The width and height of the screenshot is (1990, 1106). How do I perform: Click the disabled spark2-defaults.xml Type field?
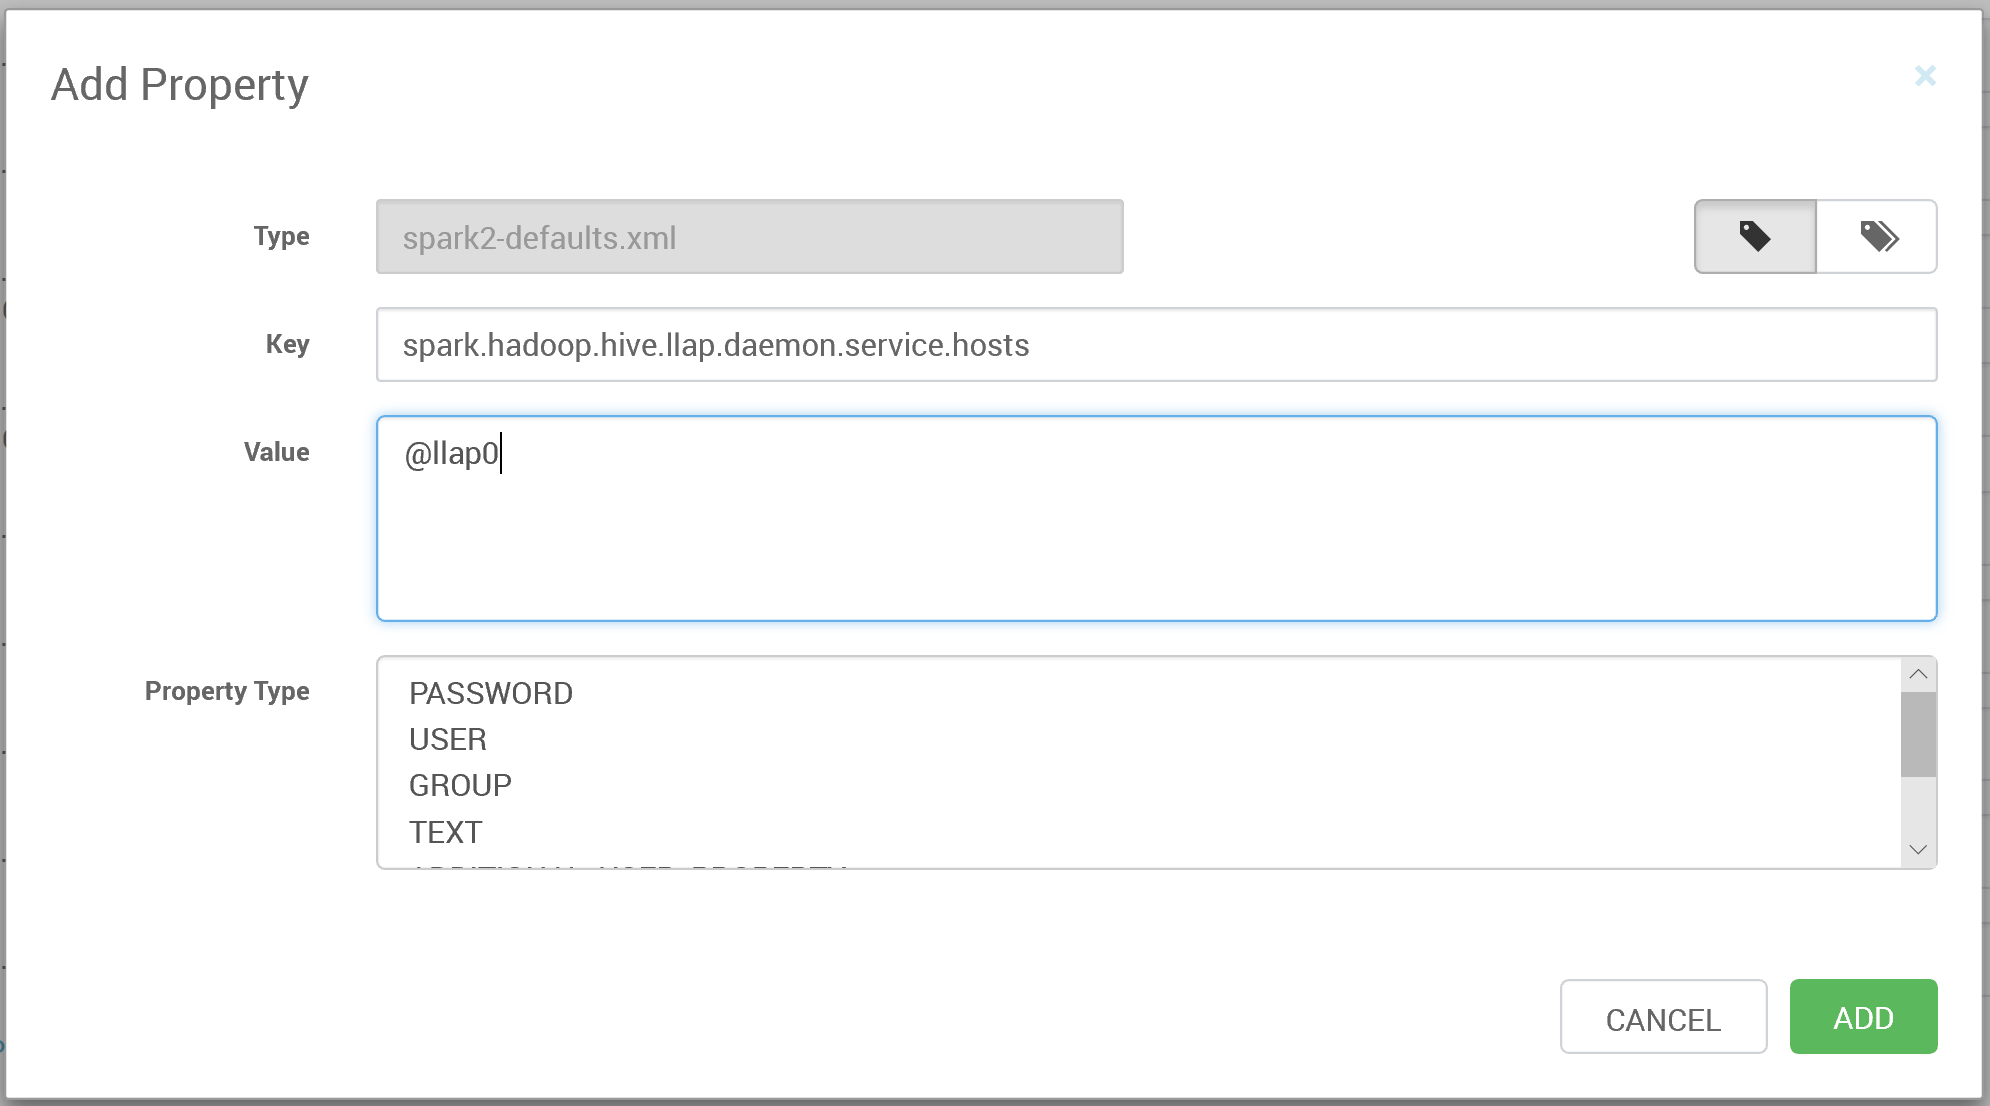pos(749,237)
